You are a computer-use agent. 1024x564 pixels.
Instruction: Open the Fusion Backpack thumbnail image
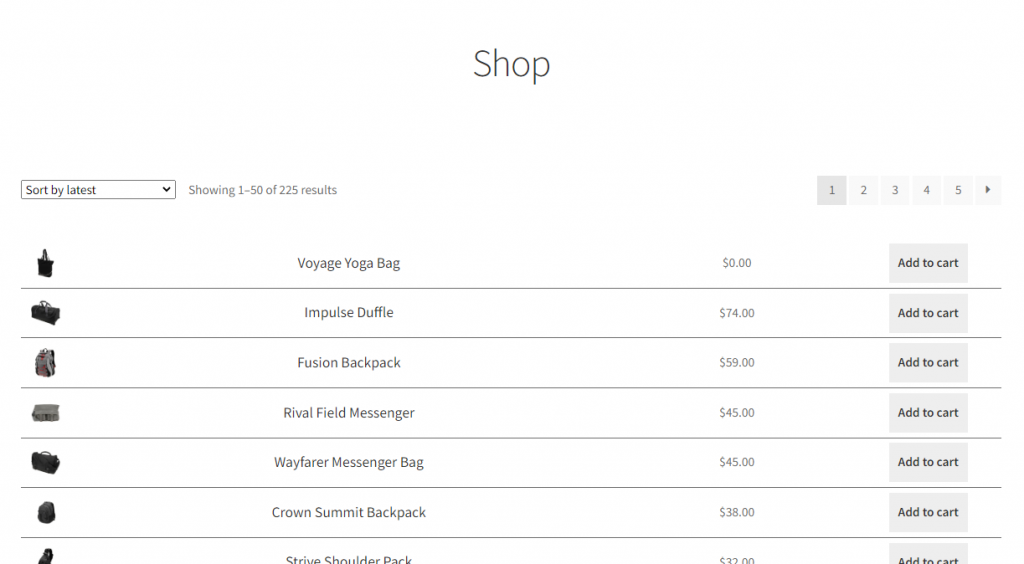pyautogui.click(x=45, y=362)
